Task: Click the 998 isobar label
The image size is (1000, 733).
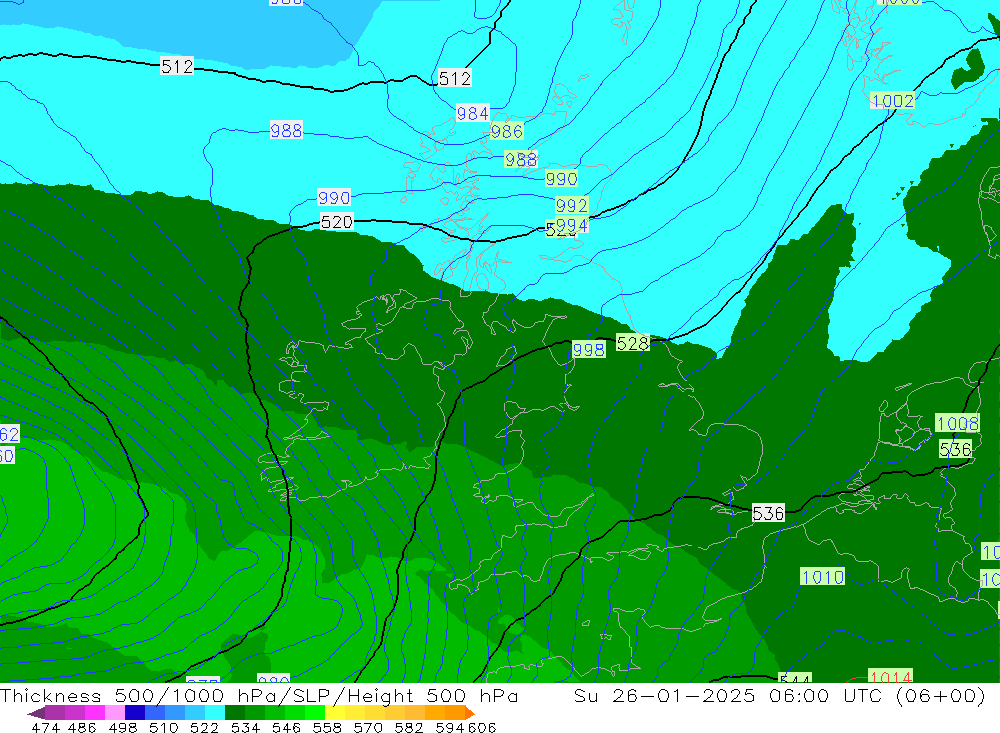Action: click(x=588, y=350)
